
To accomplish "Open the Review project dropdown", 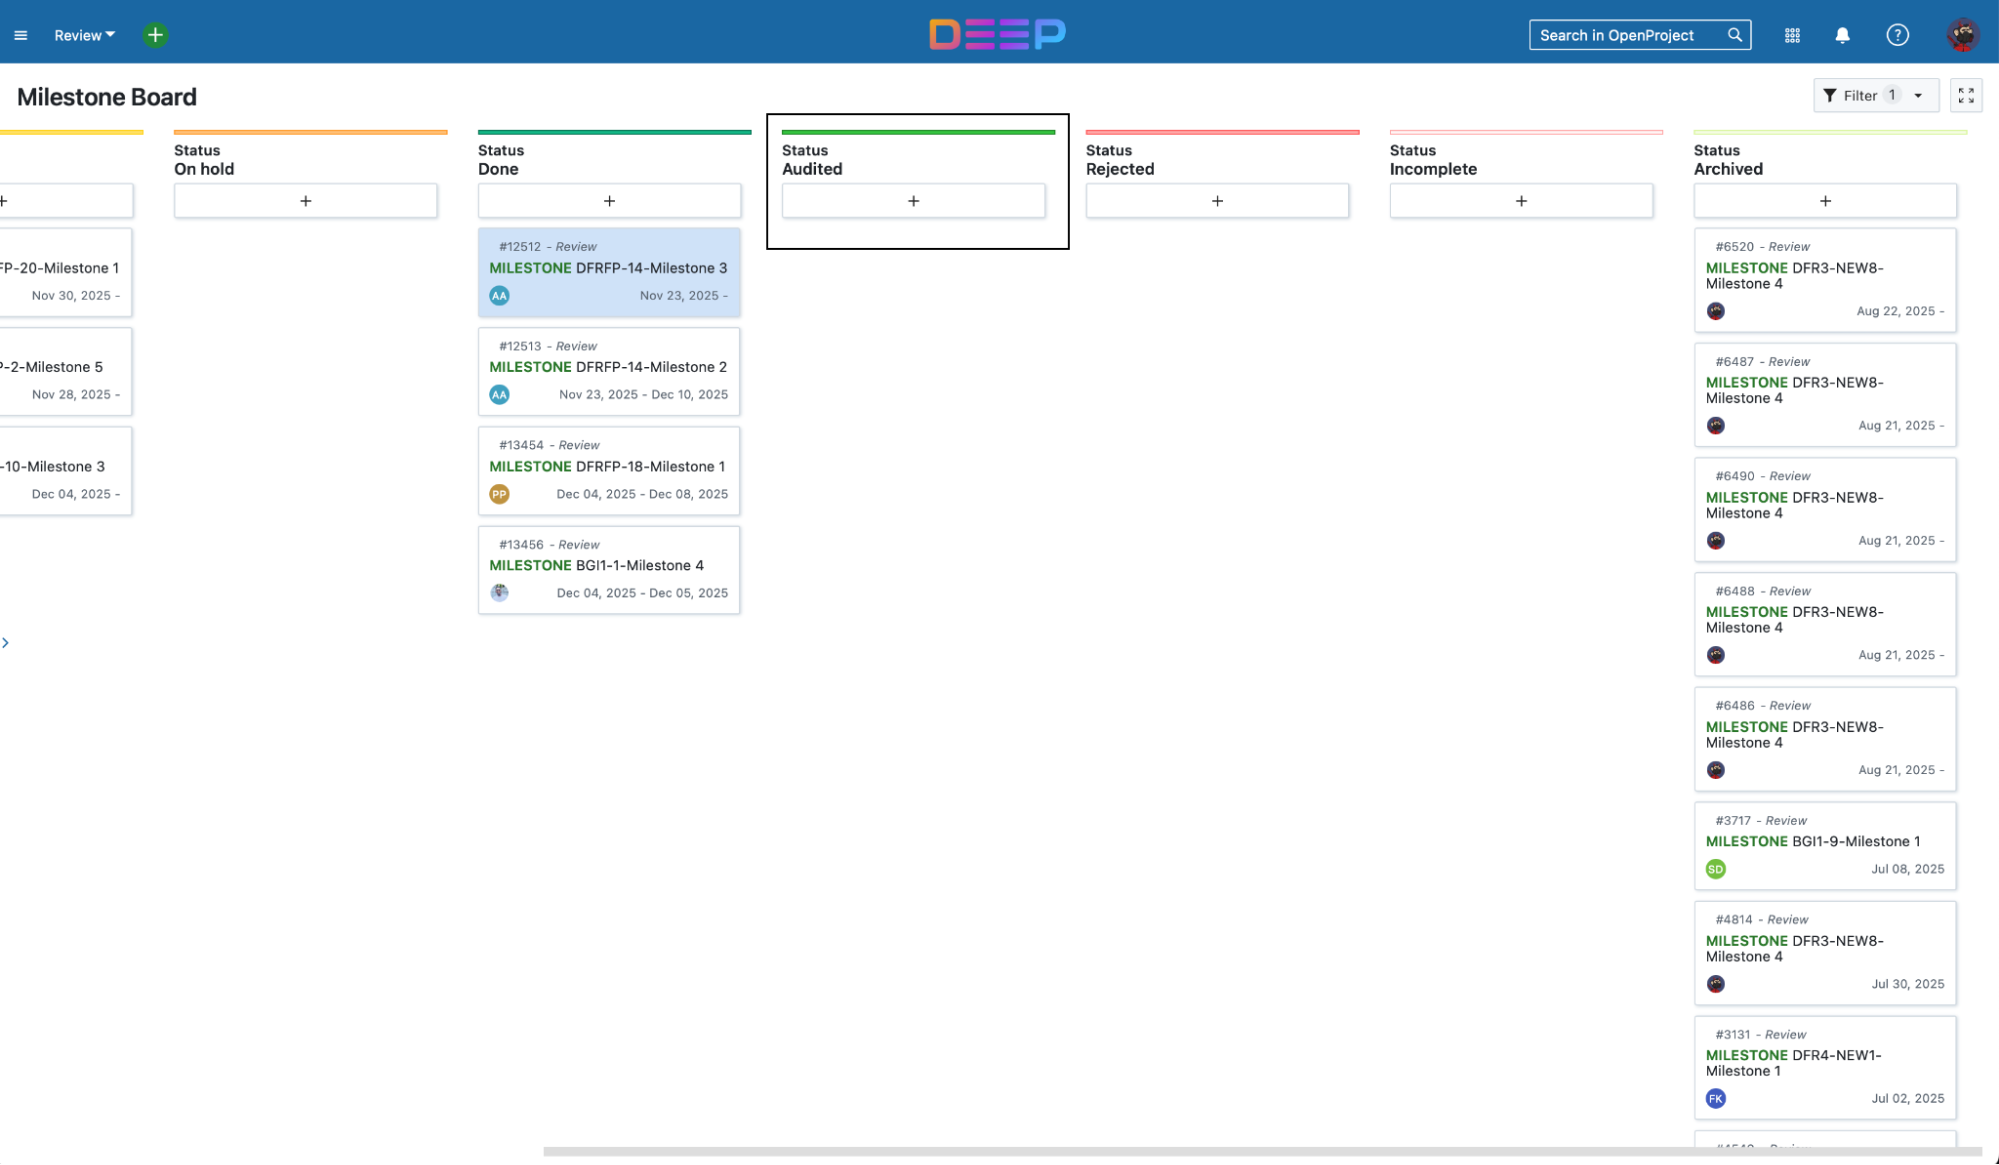I will (84, 35).
